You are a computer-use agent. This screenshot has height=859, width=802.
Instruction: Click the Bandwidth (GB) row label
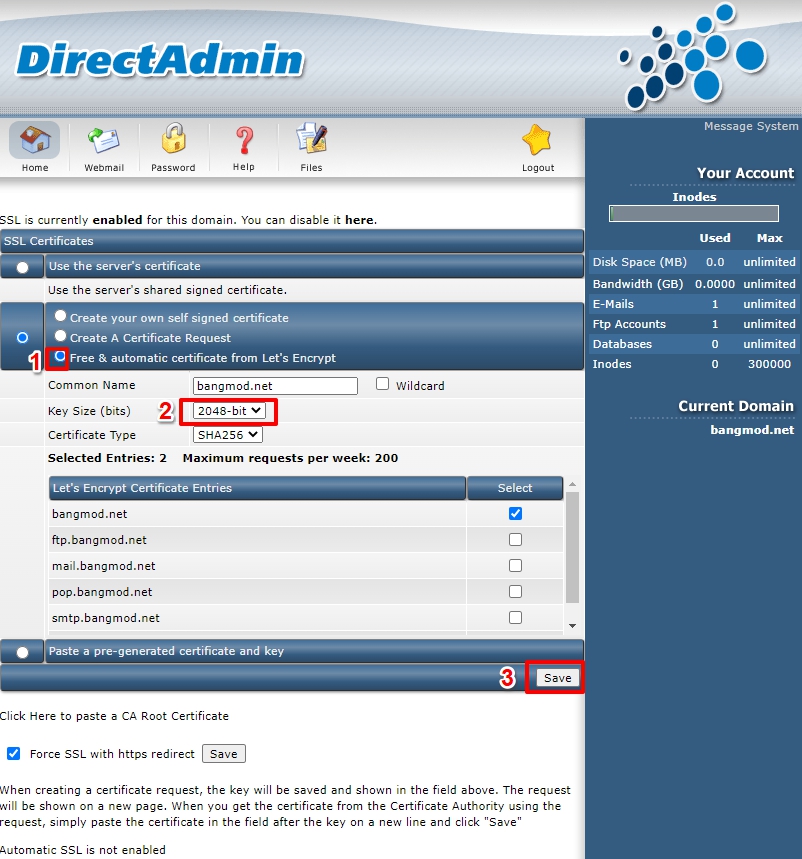638,284
